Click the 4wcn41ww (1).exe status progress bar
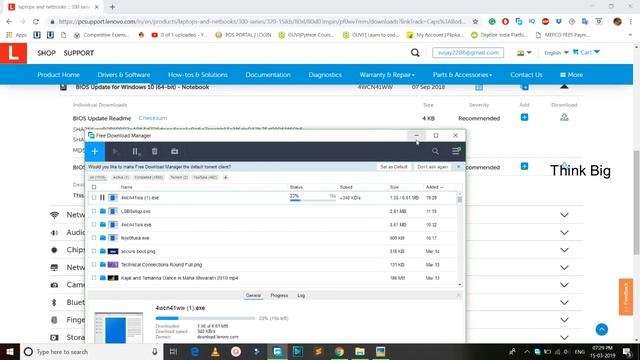Image resolution: width=640 pixels, height=360 pixels. [313, 200]
